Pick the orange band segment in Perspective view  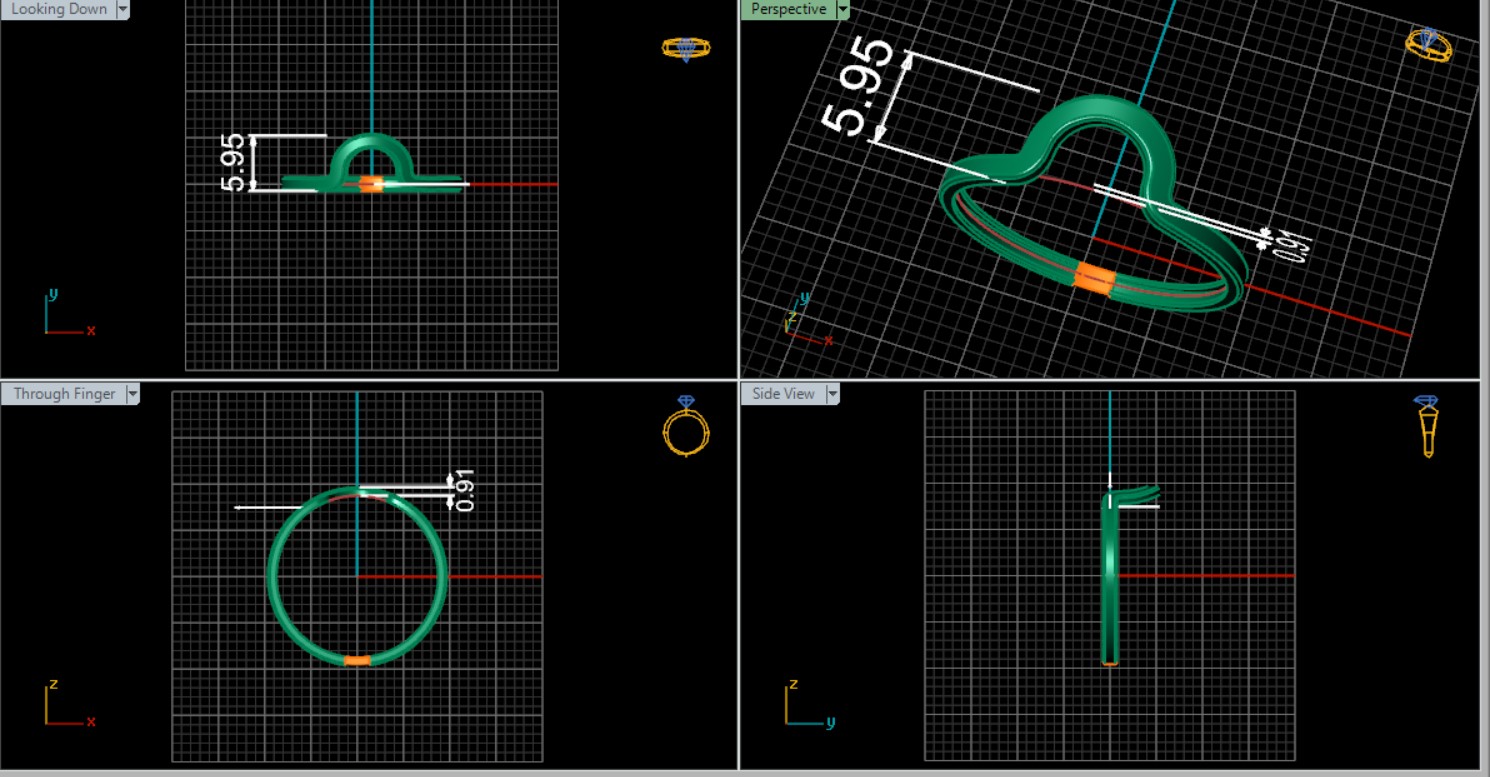[x=1094, y=279]
